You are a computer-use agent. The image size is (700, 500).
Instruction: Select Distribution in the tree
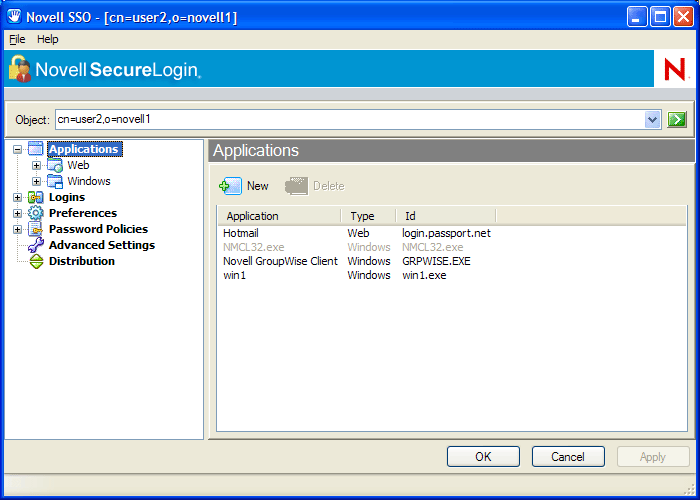82,261
